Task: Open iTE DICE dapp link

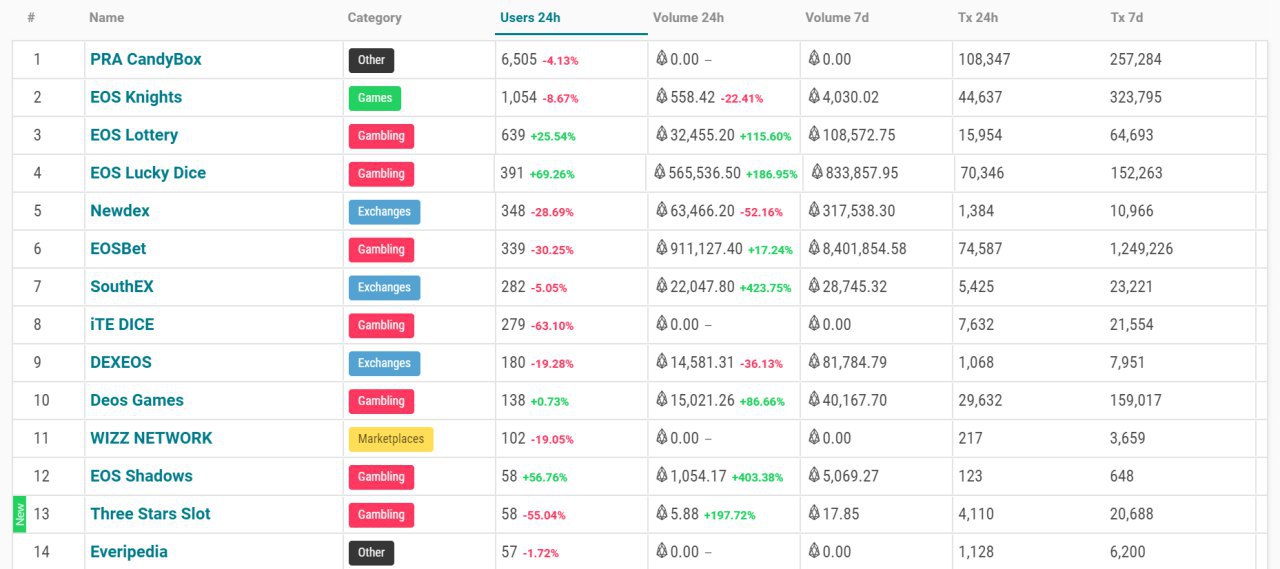Action: pyautogui.click(x=122, y=325)
